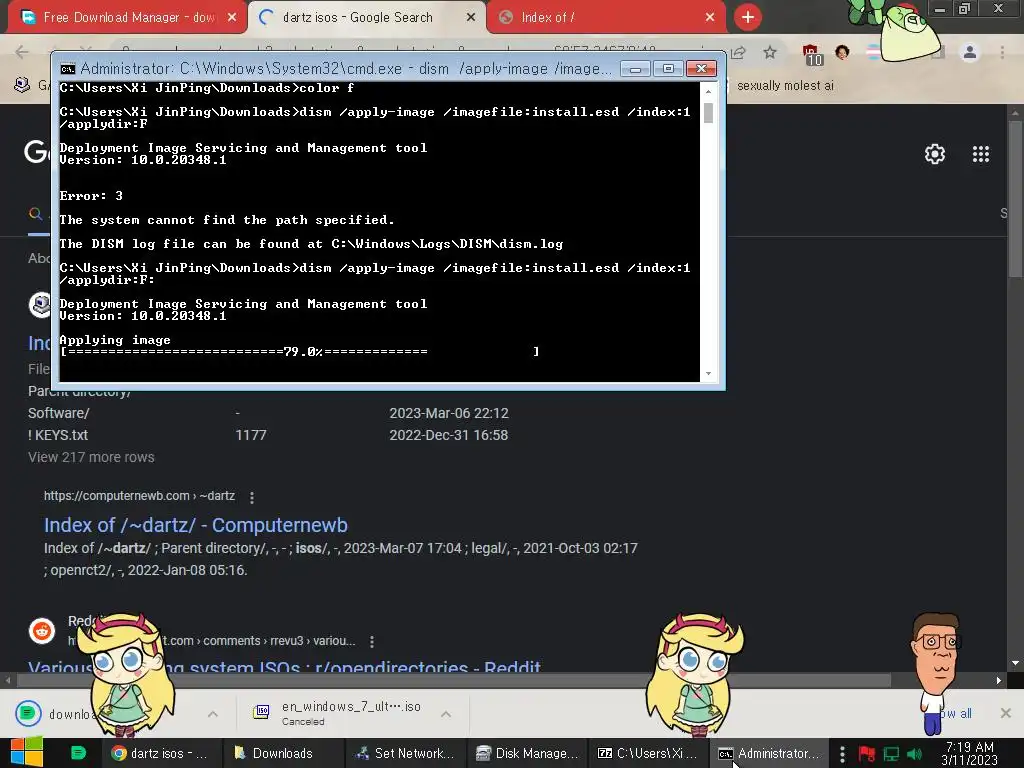Click the volume tray icon

[914, 754]
